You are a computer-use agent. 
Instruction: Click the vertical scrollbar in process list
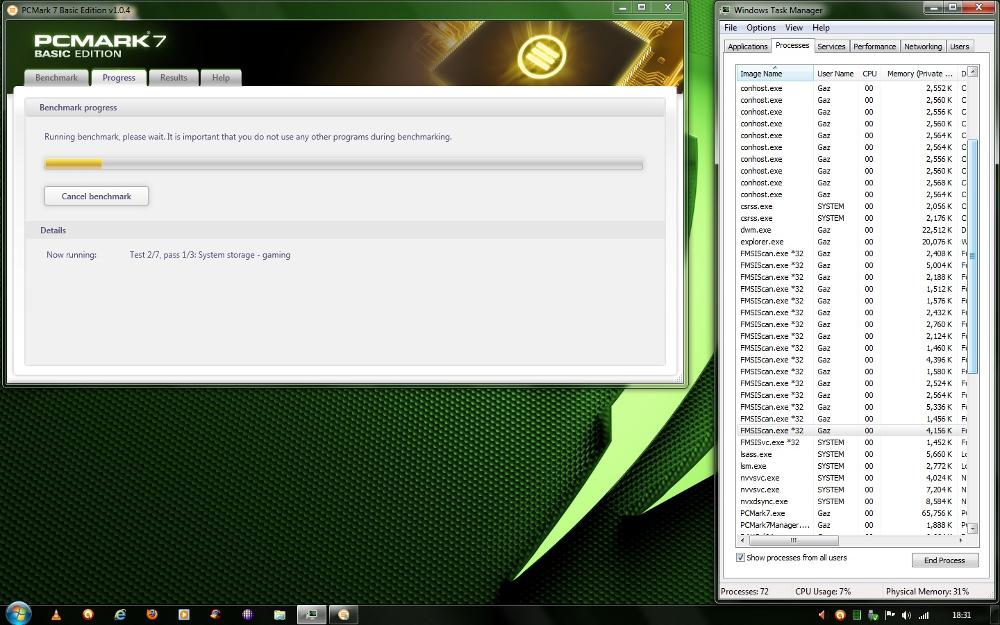(972, 255)
